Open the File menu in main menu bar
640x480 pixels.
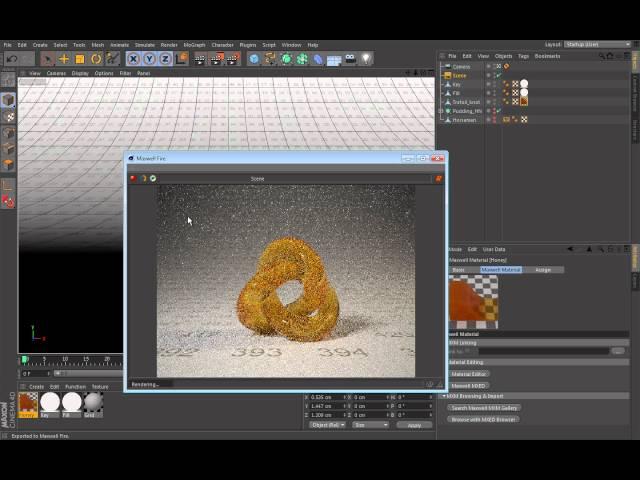click(8, 45)
